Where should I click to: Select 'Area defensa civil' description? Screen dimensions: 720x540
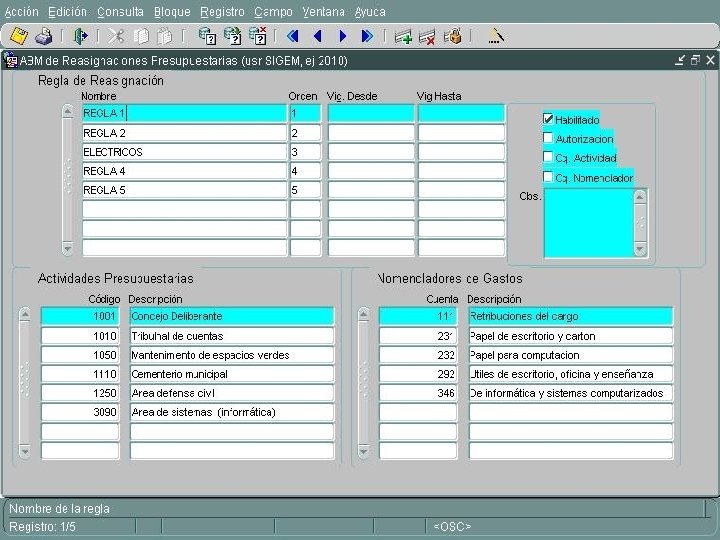click(232, 393)
